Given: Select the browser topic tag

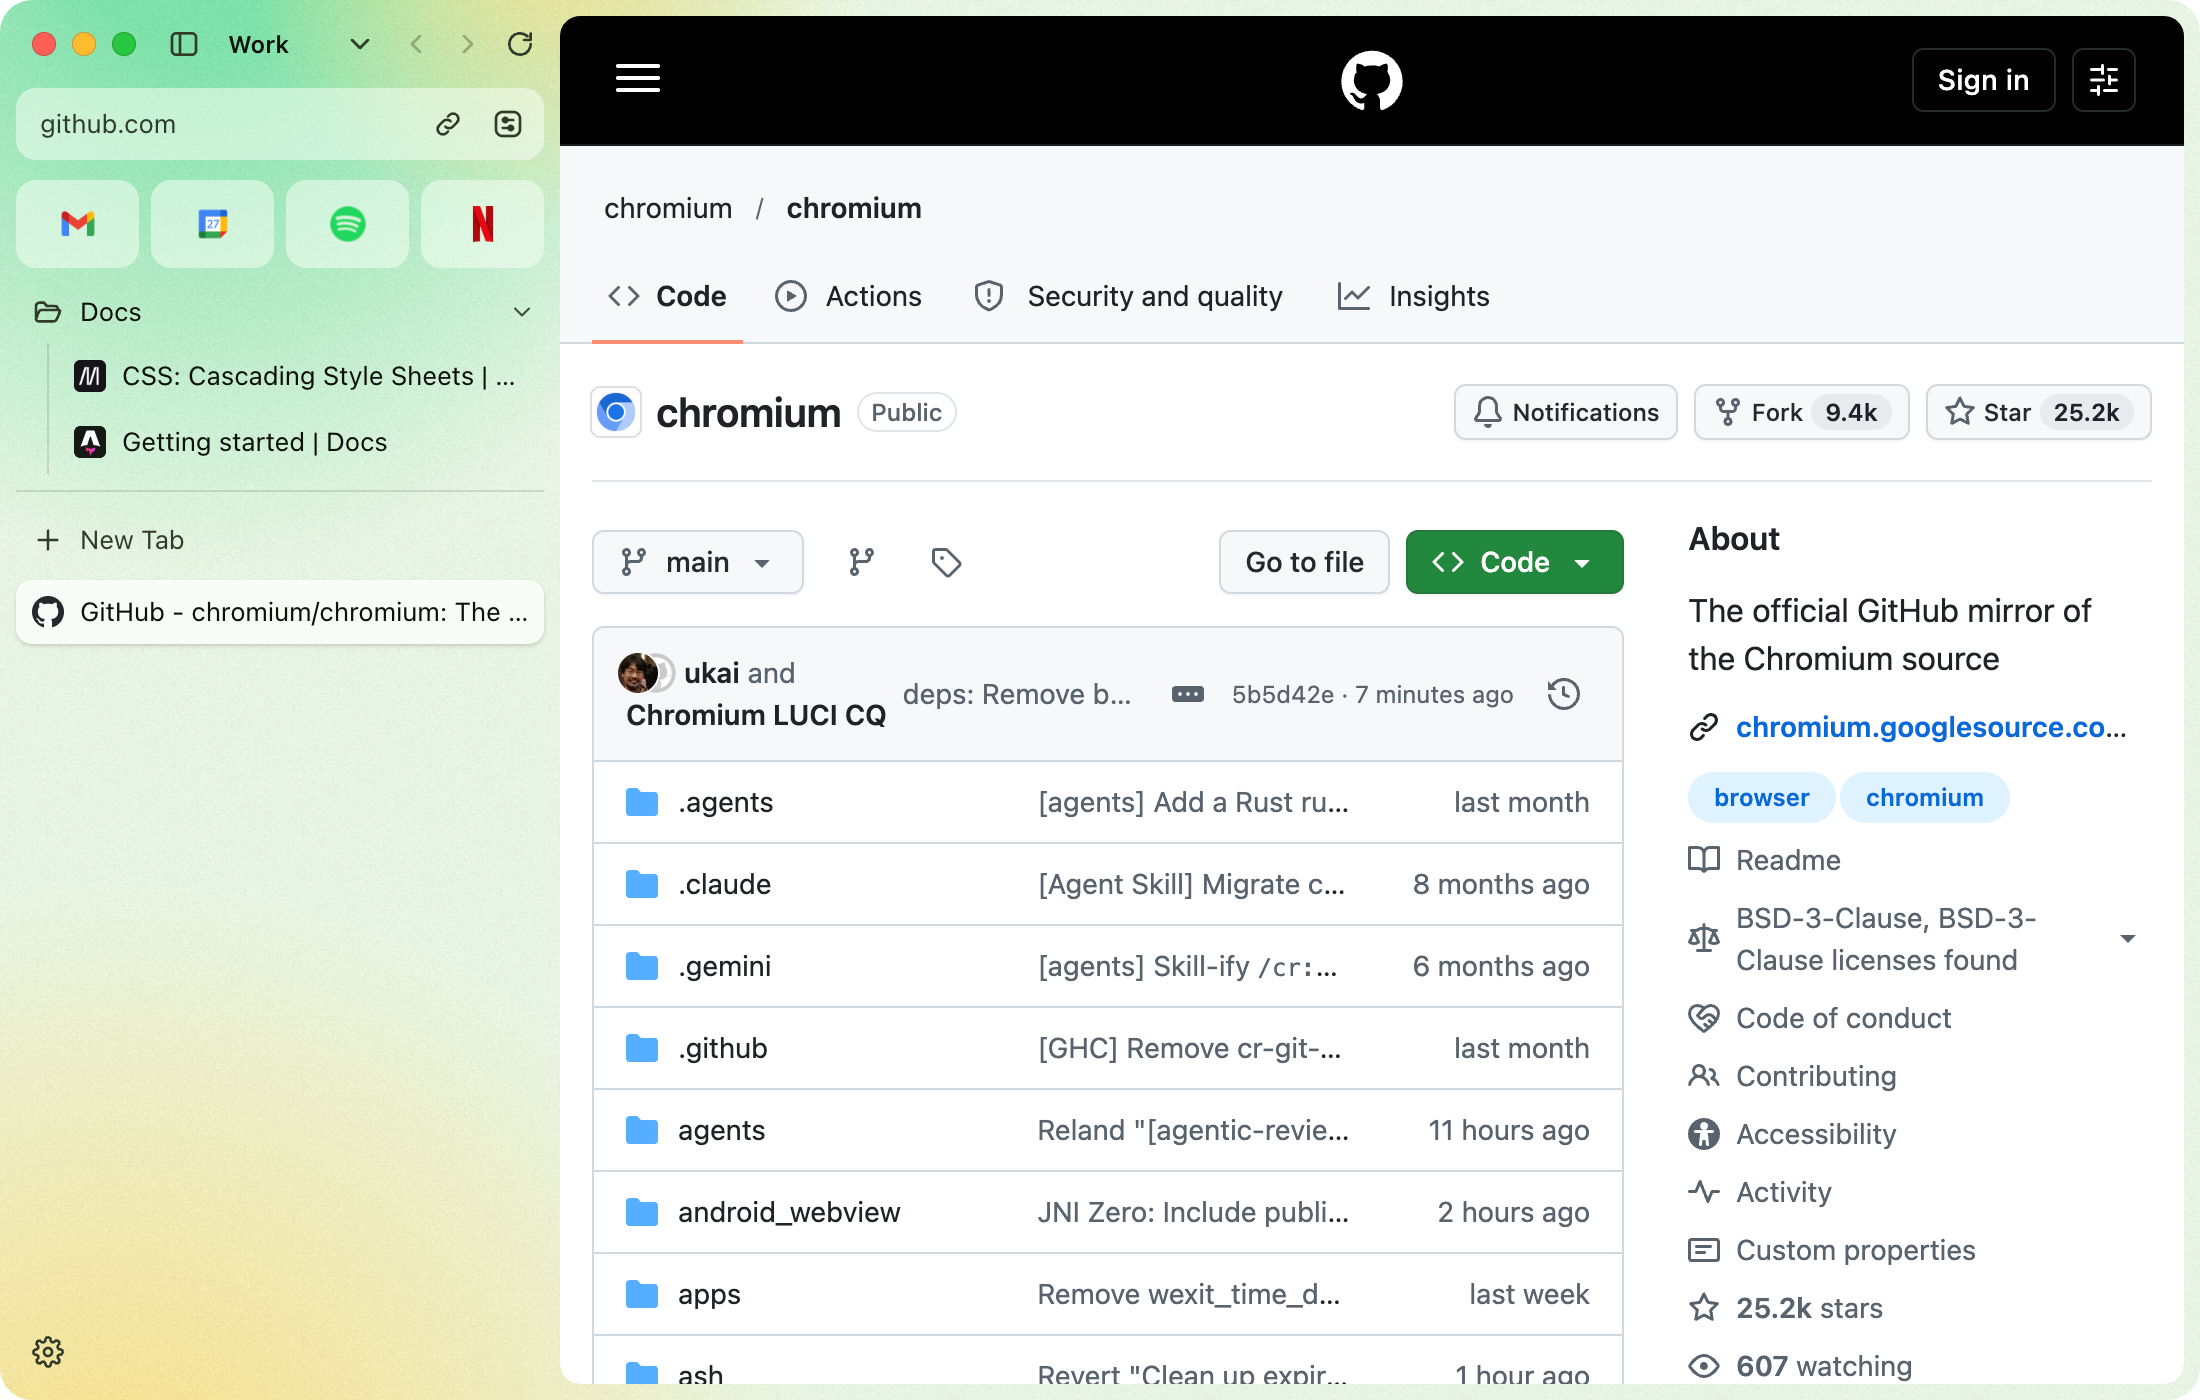Looking at the screenshot, I should coord(1761,797).
